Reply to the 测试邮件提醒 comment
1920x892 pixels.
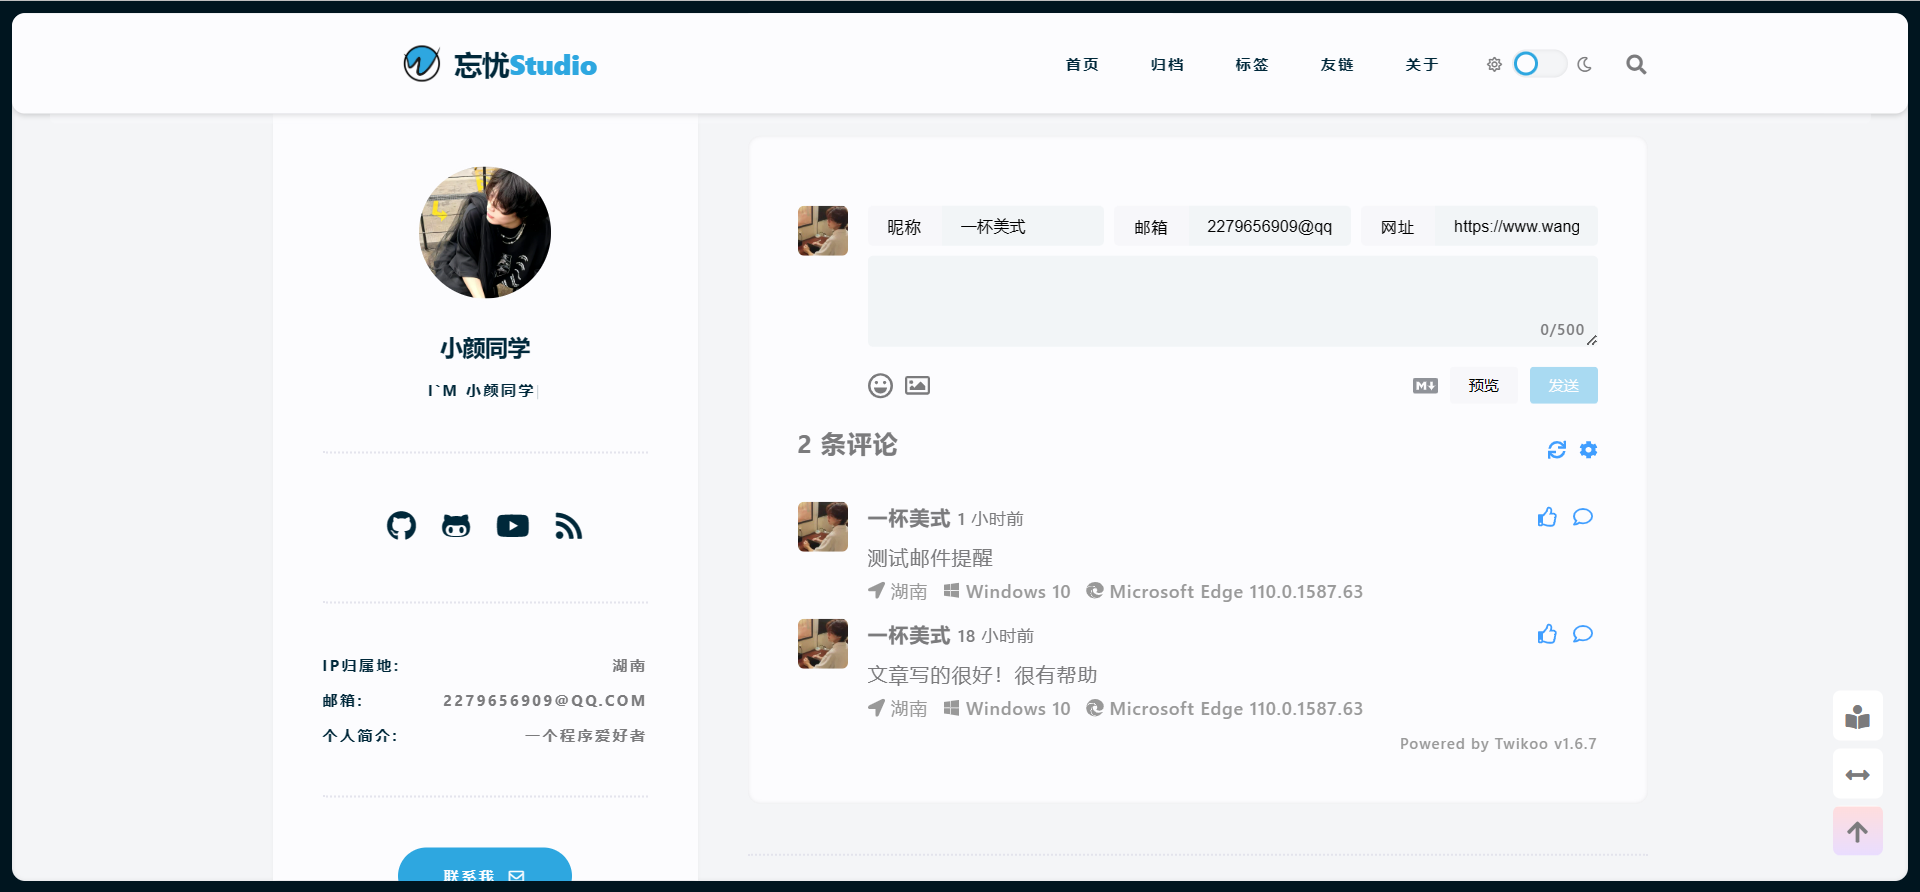[x=1583, y=517]
